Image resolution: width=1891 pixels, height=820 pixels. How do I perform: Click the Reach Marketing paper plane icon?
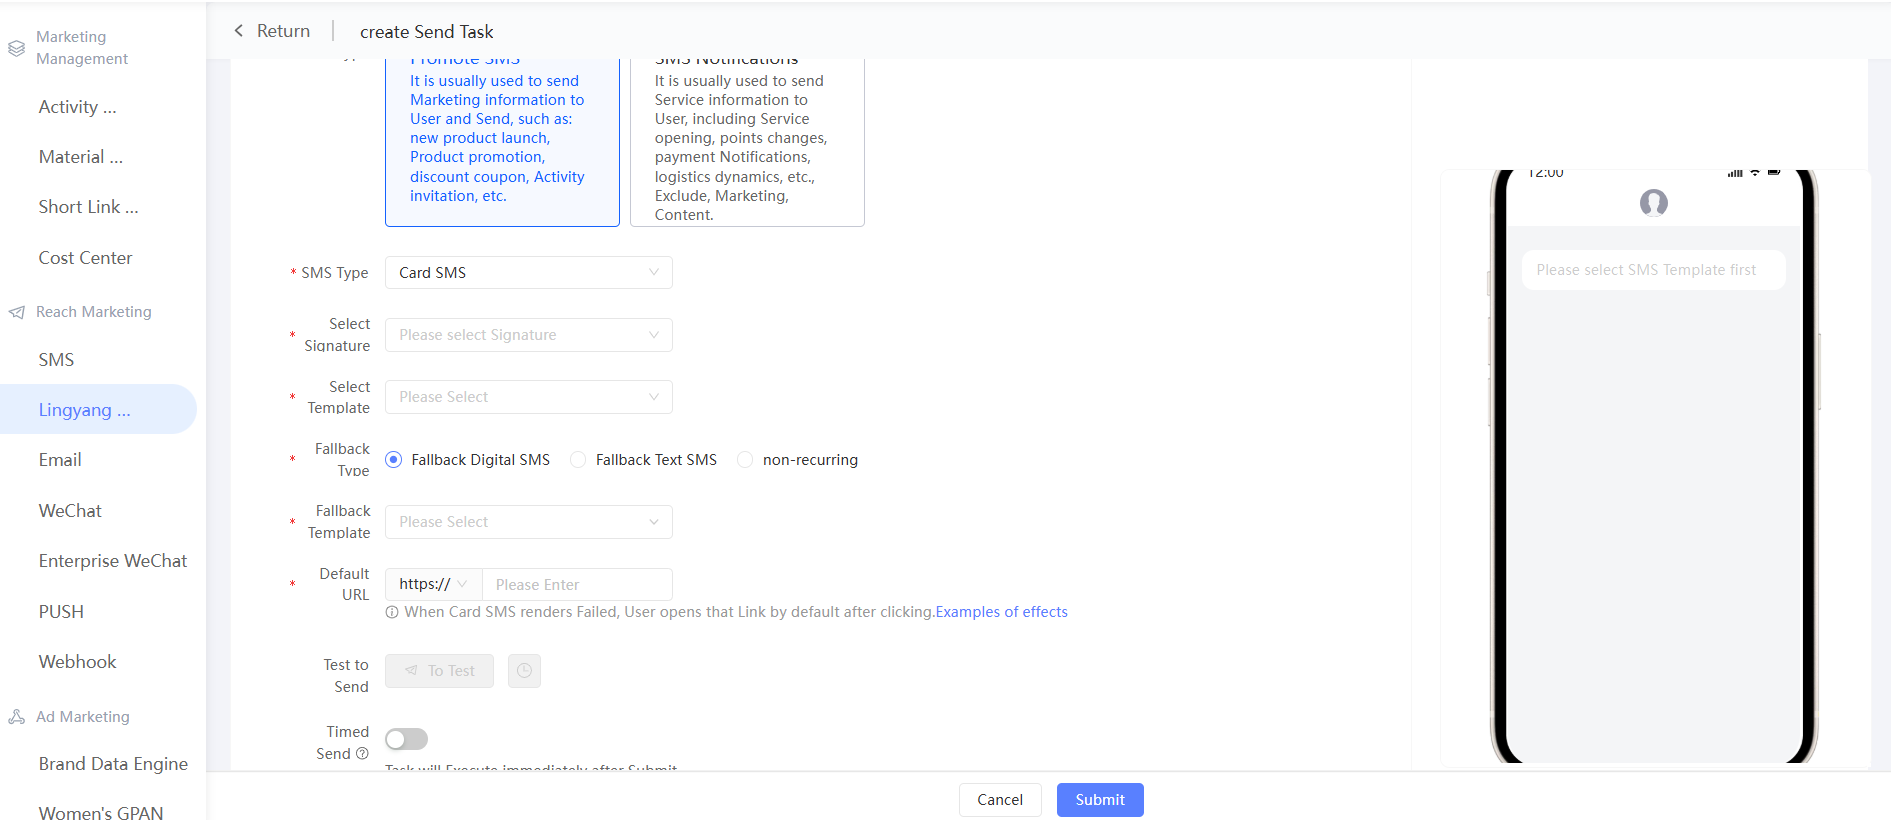tap(16, 312)
